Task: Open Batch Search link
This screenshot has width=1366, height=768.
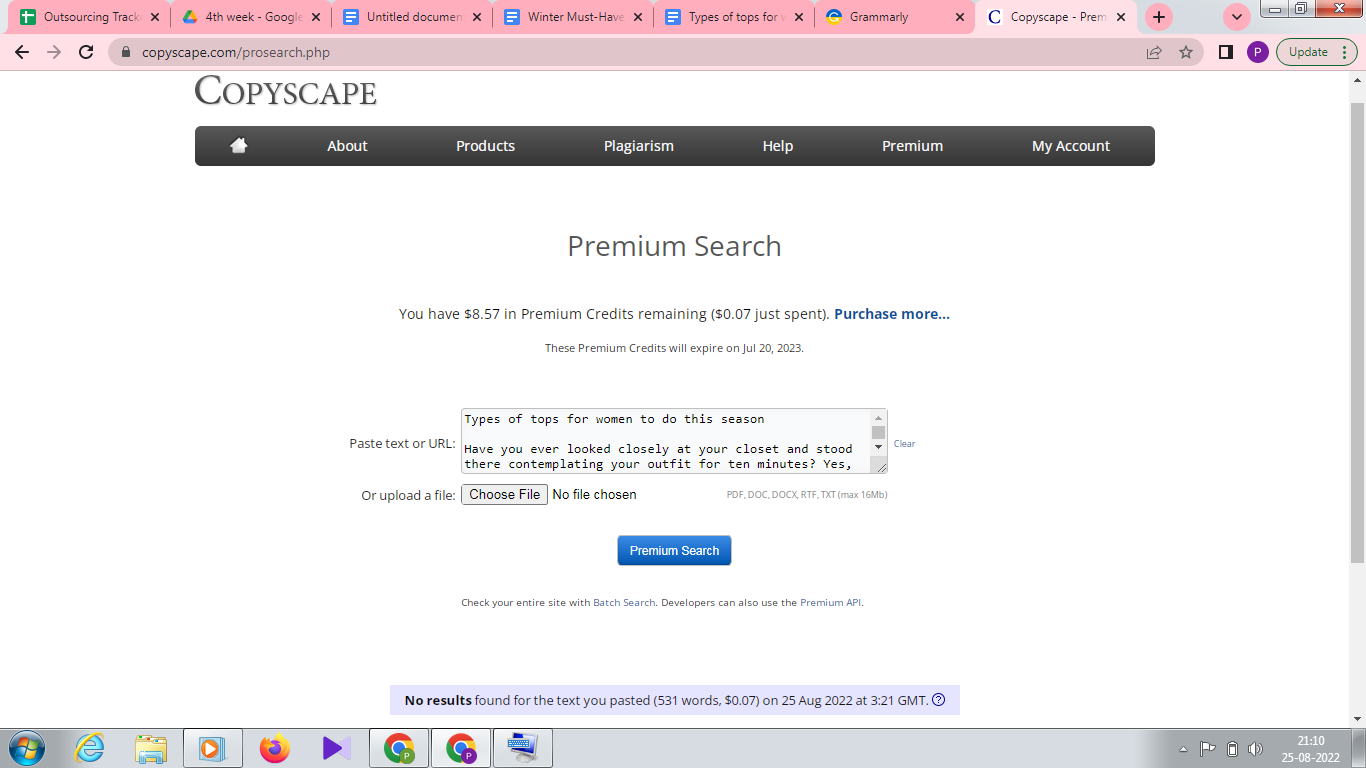Action: pos(624,603)
